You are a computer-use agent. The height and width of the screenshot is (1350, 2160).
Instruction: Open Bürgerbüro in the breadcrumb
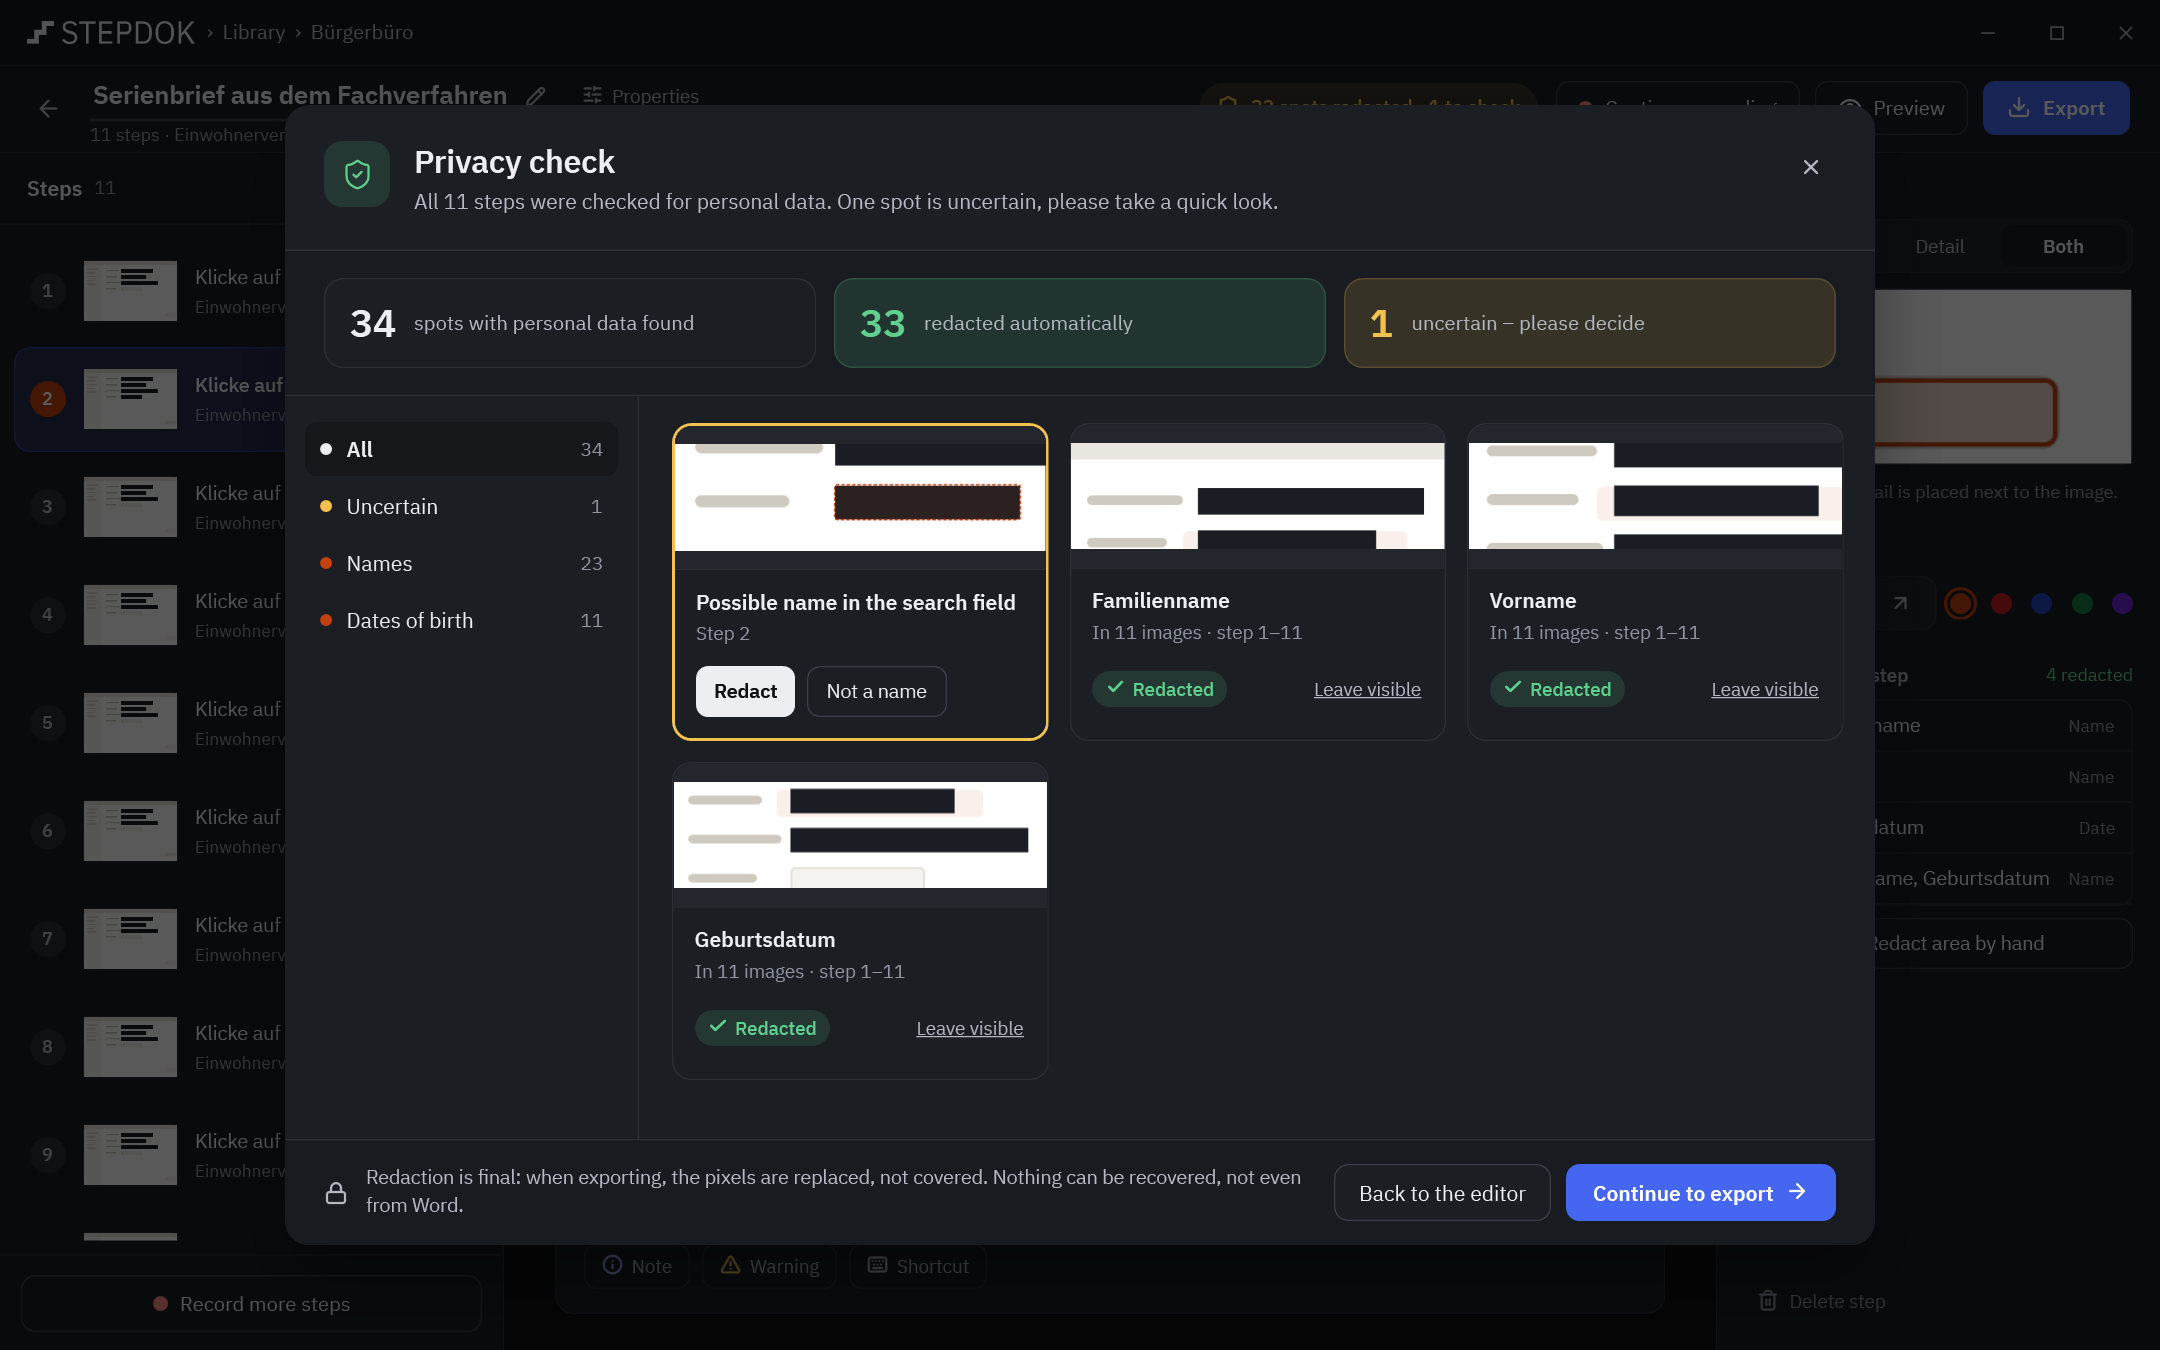[x=361, y=32]
